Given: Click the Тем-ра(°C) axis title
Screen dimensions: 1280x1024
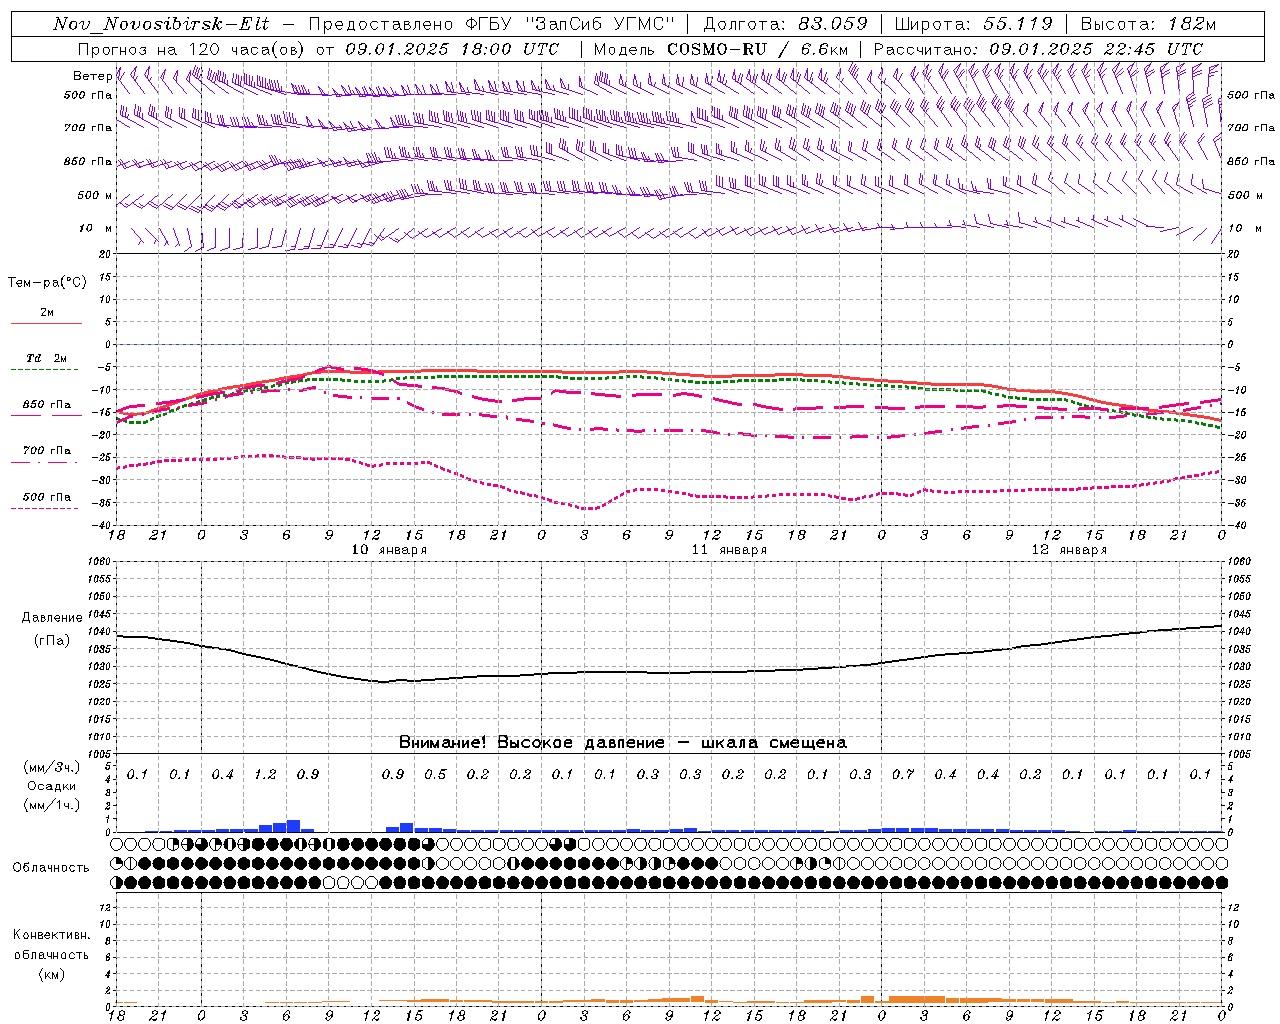Looking at the screenshot, I should coord(47,283).
